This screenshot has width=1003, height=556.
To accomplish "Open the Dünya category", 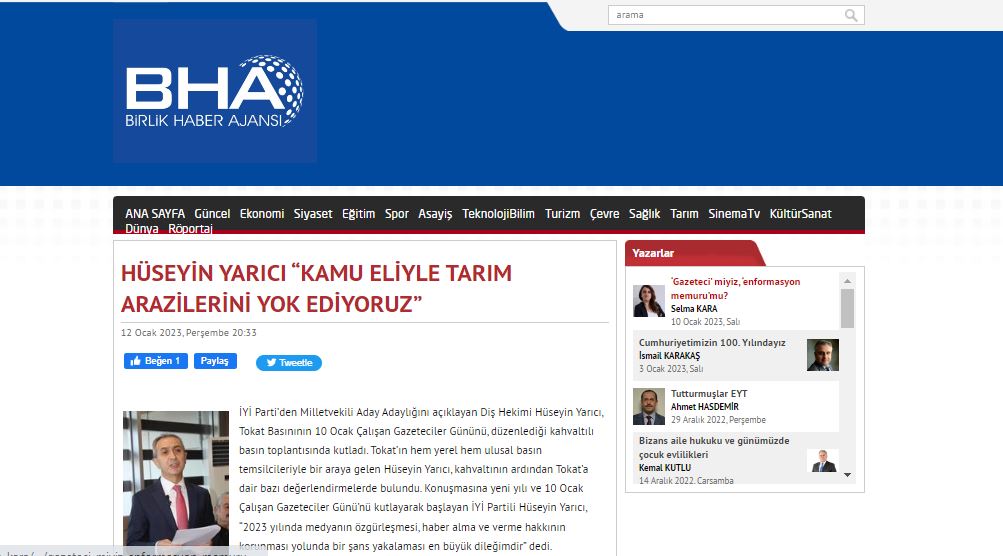I will click(x=142, y=228).
